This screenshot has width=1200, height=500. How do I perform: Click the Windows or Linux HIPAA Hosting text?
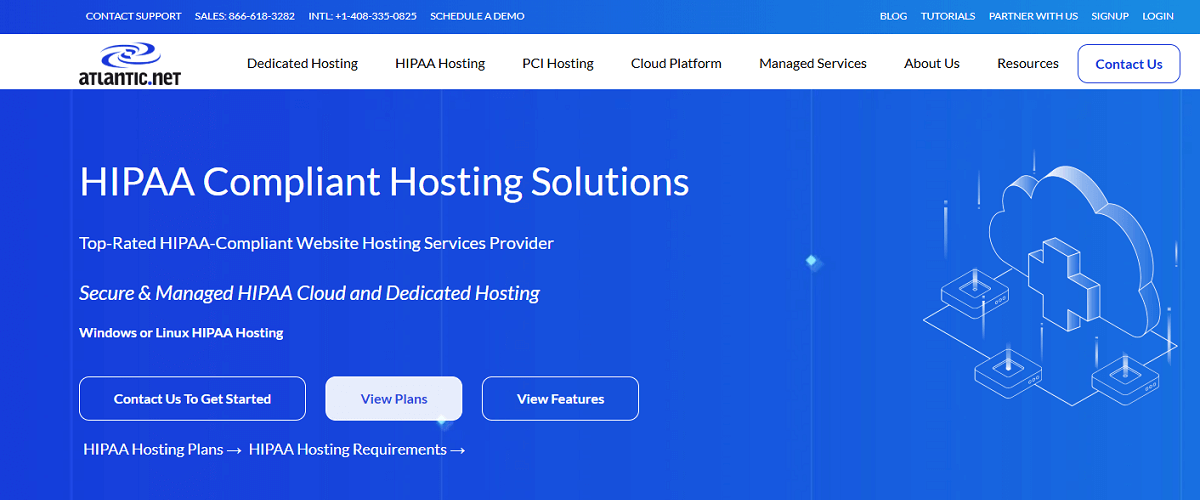point(181,333)
